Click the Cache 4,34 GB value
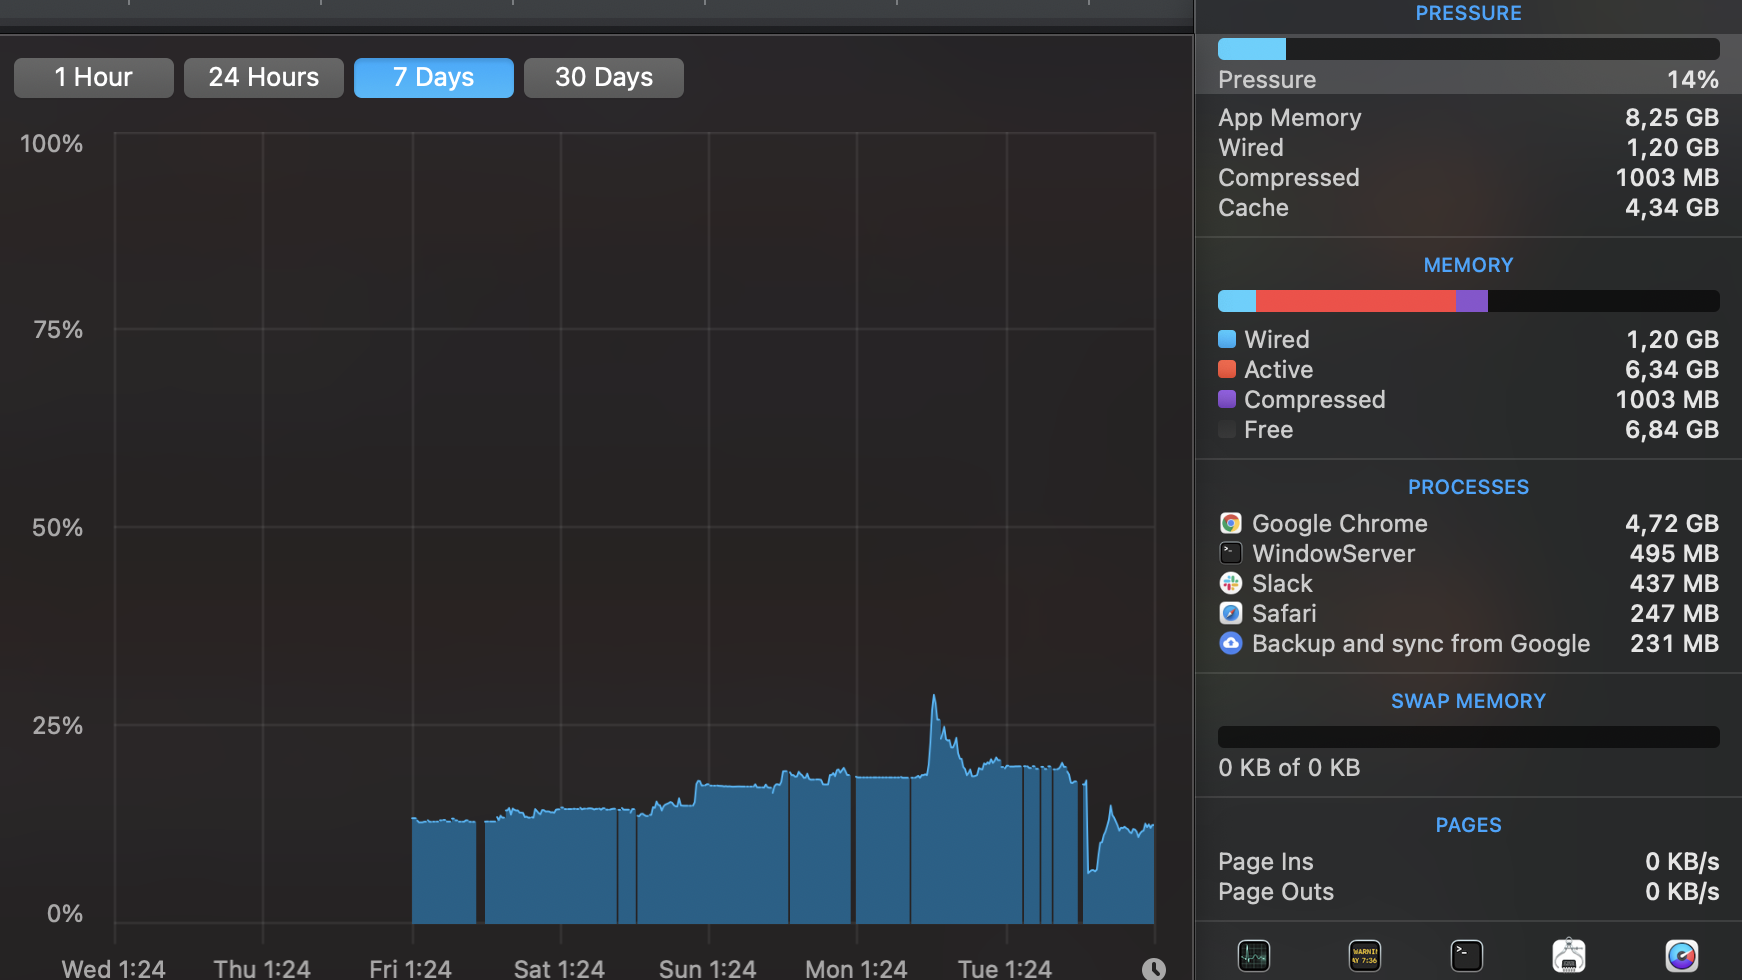1742x980 pixels. [1672, 207]
